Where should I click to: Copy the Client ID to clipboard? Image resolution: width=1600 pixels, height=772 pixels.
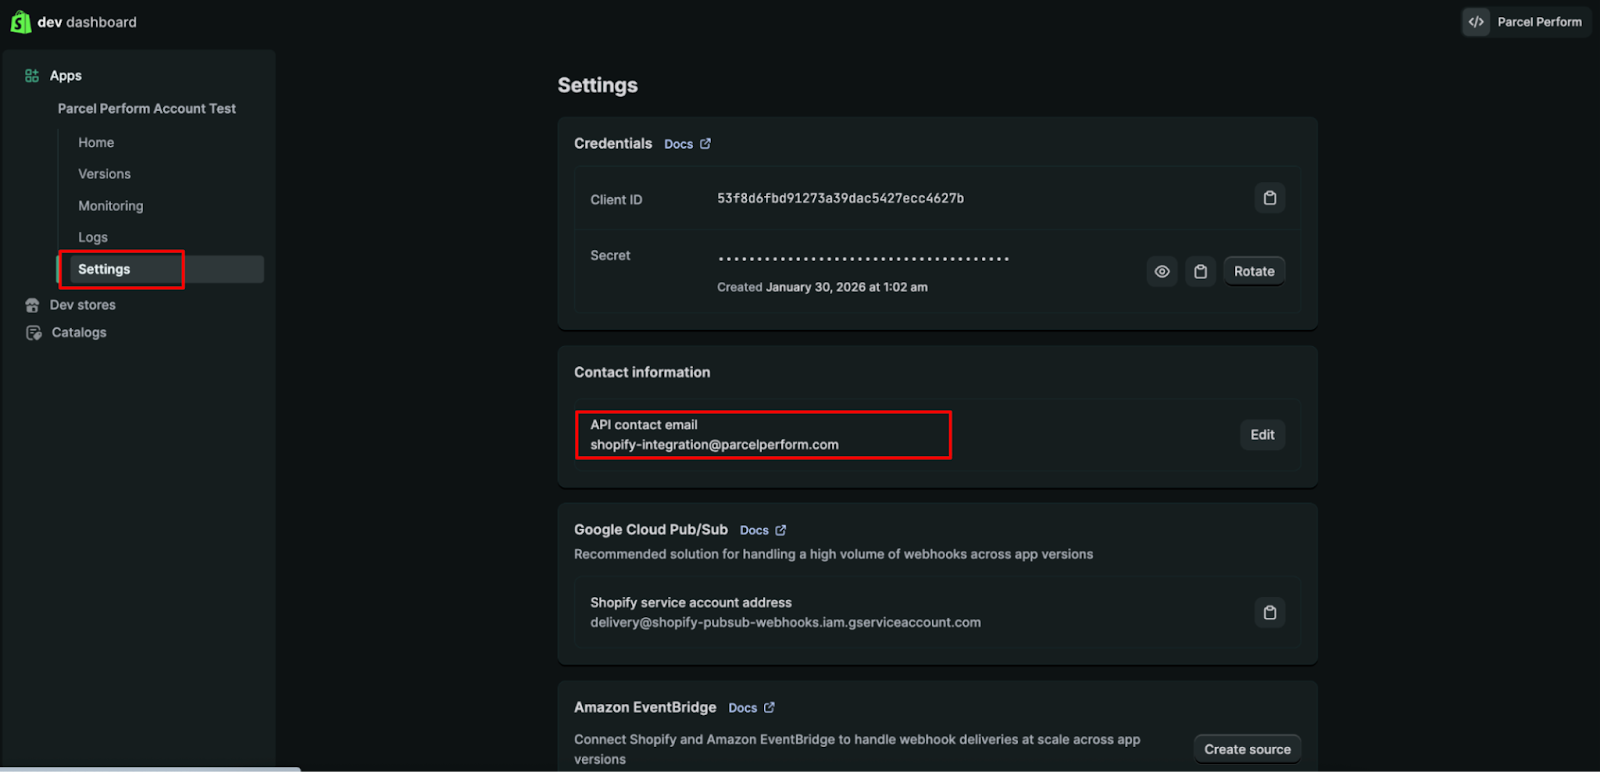click(1270, 198)
